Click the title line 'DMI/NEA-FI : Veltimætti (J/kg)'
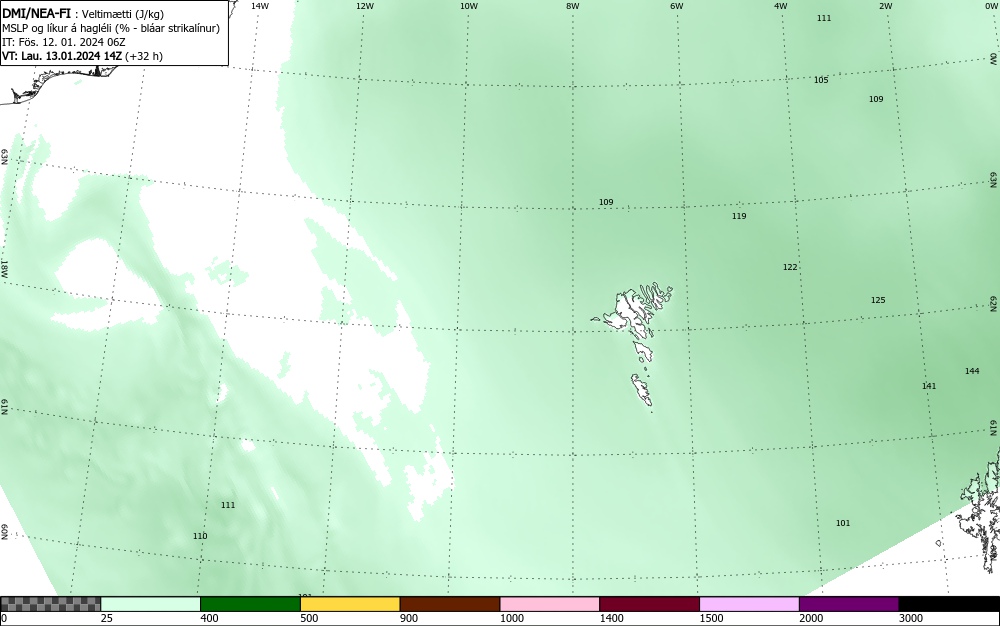 83,13
